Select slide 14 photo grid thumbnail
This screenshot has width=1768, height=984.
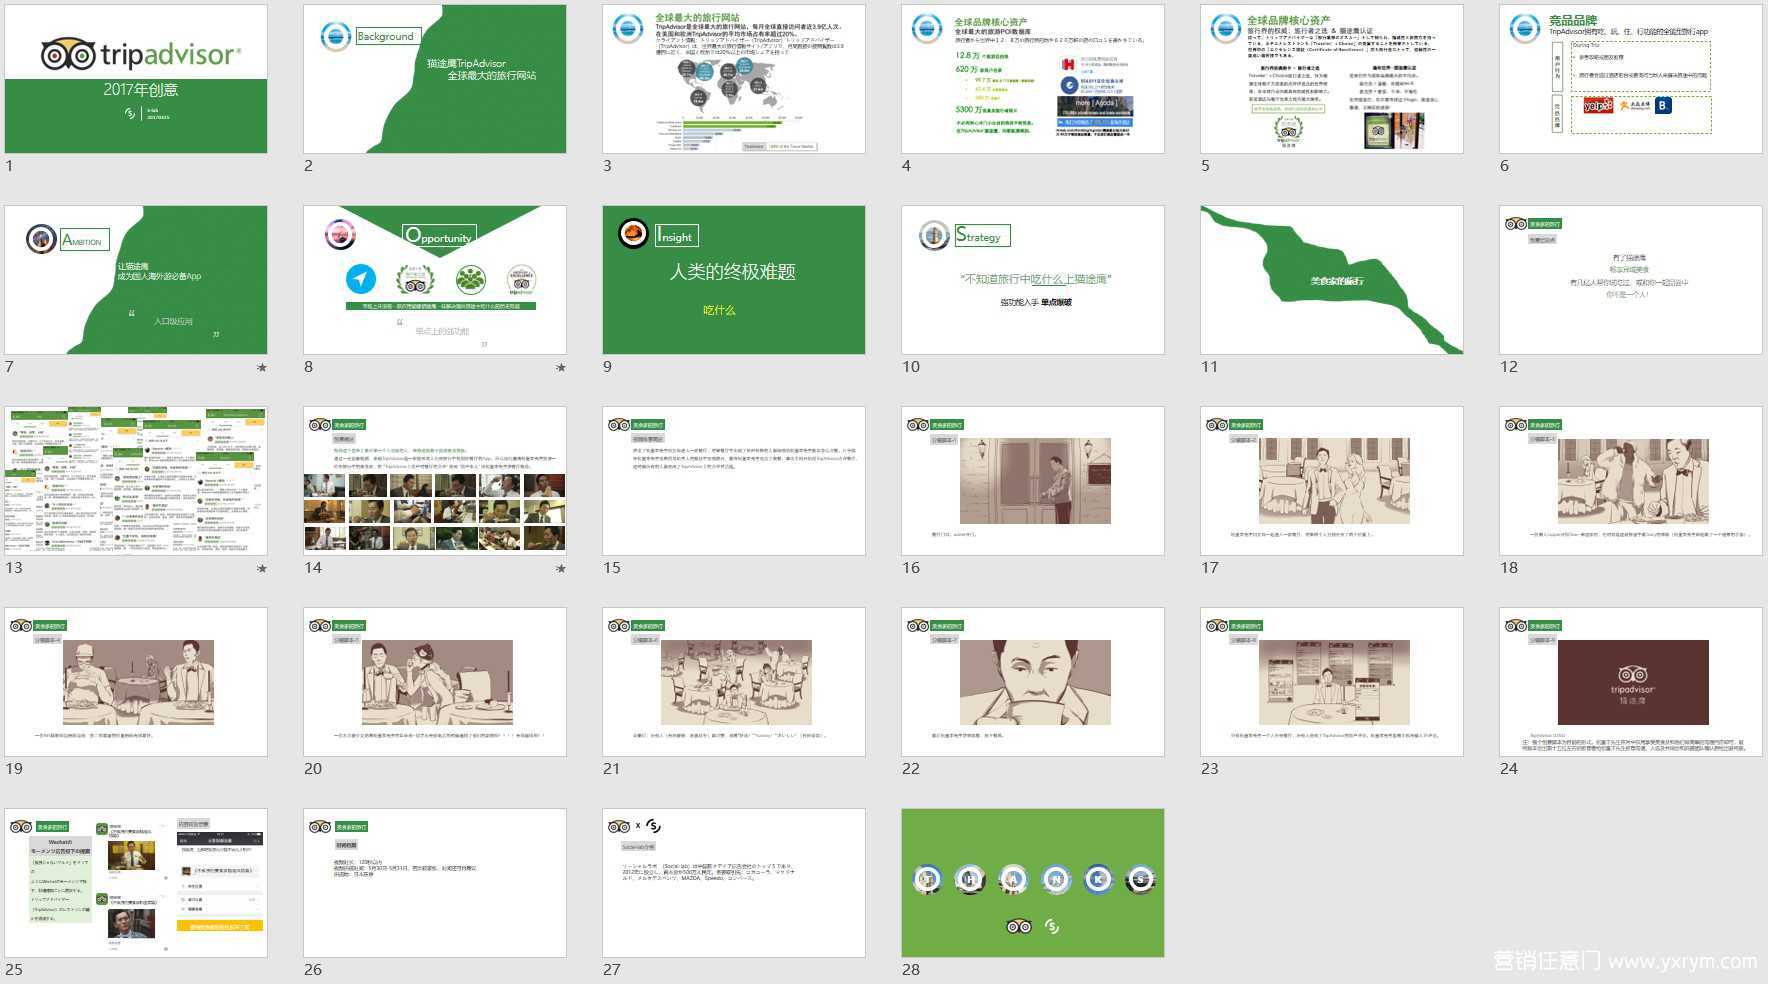435,481
